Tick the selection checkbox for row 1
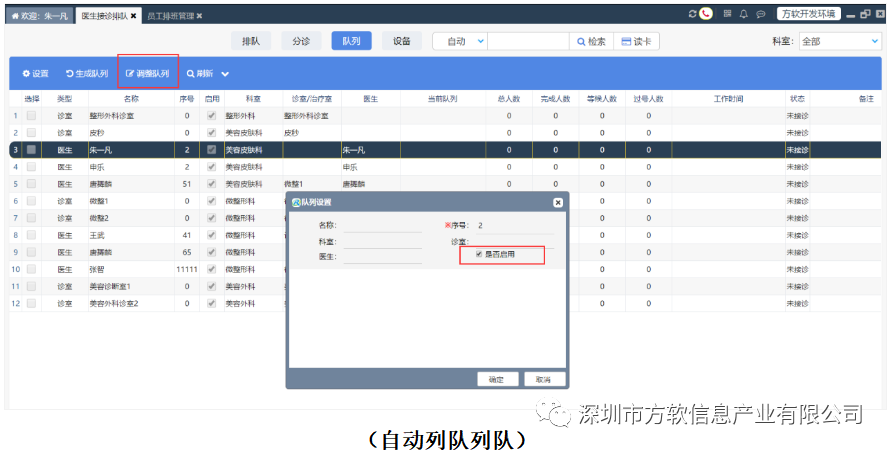Image resolution: width=892 pixels, height=453 pixels. click(31, 116)
